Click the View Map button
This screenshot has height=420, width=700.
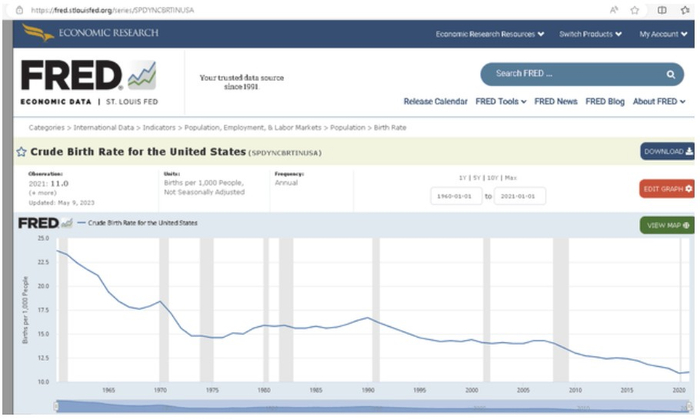point(667,225)
